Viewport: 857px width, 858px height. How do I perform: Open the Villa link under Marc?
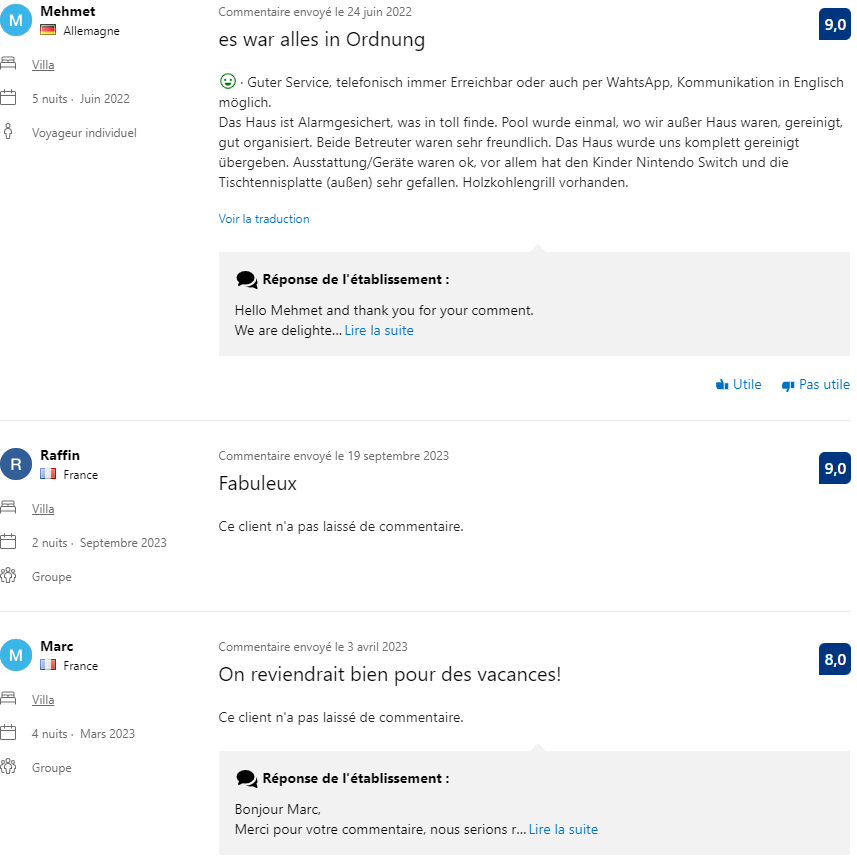43,700
